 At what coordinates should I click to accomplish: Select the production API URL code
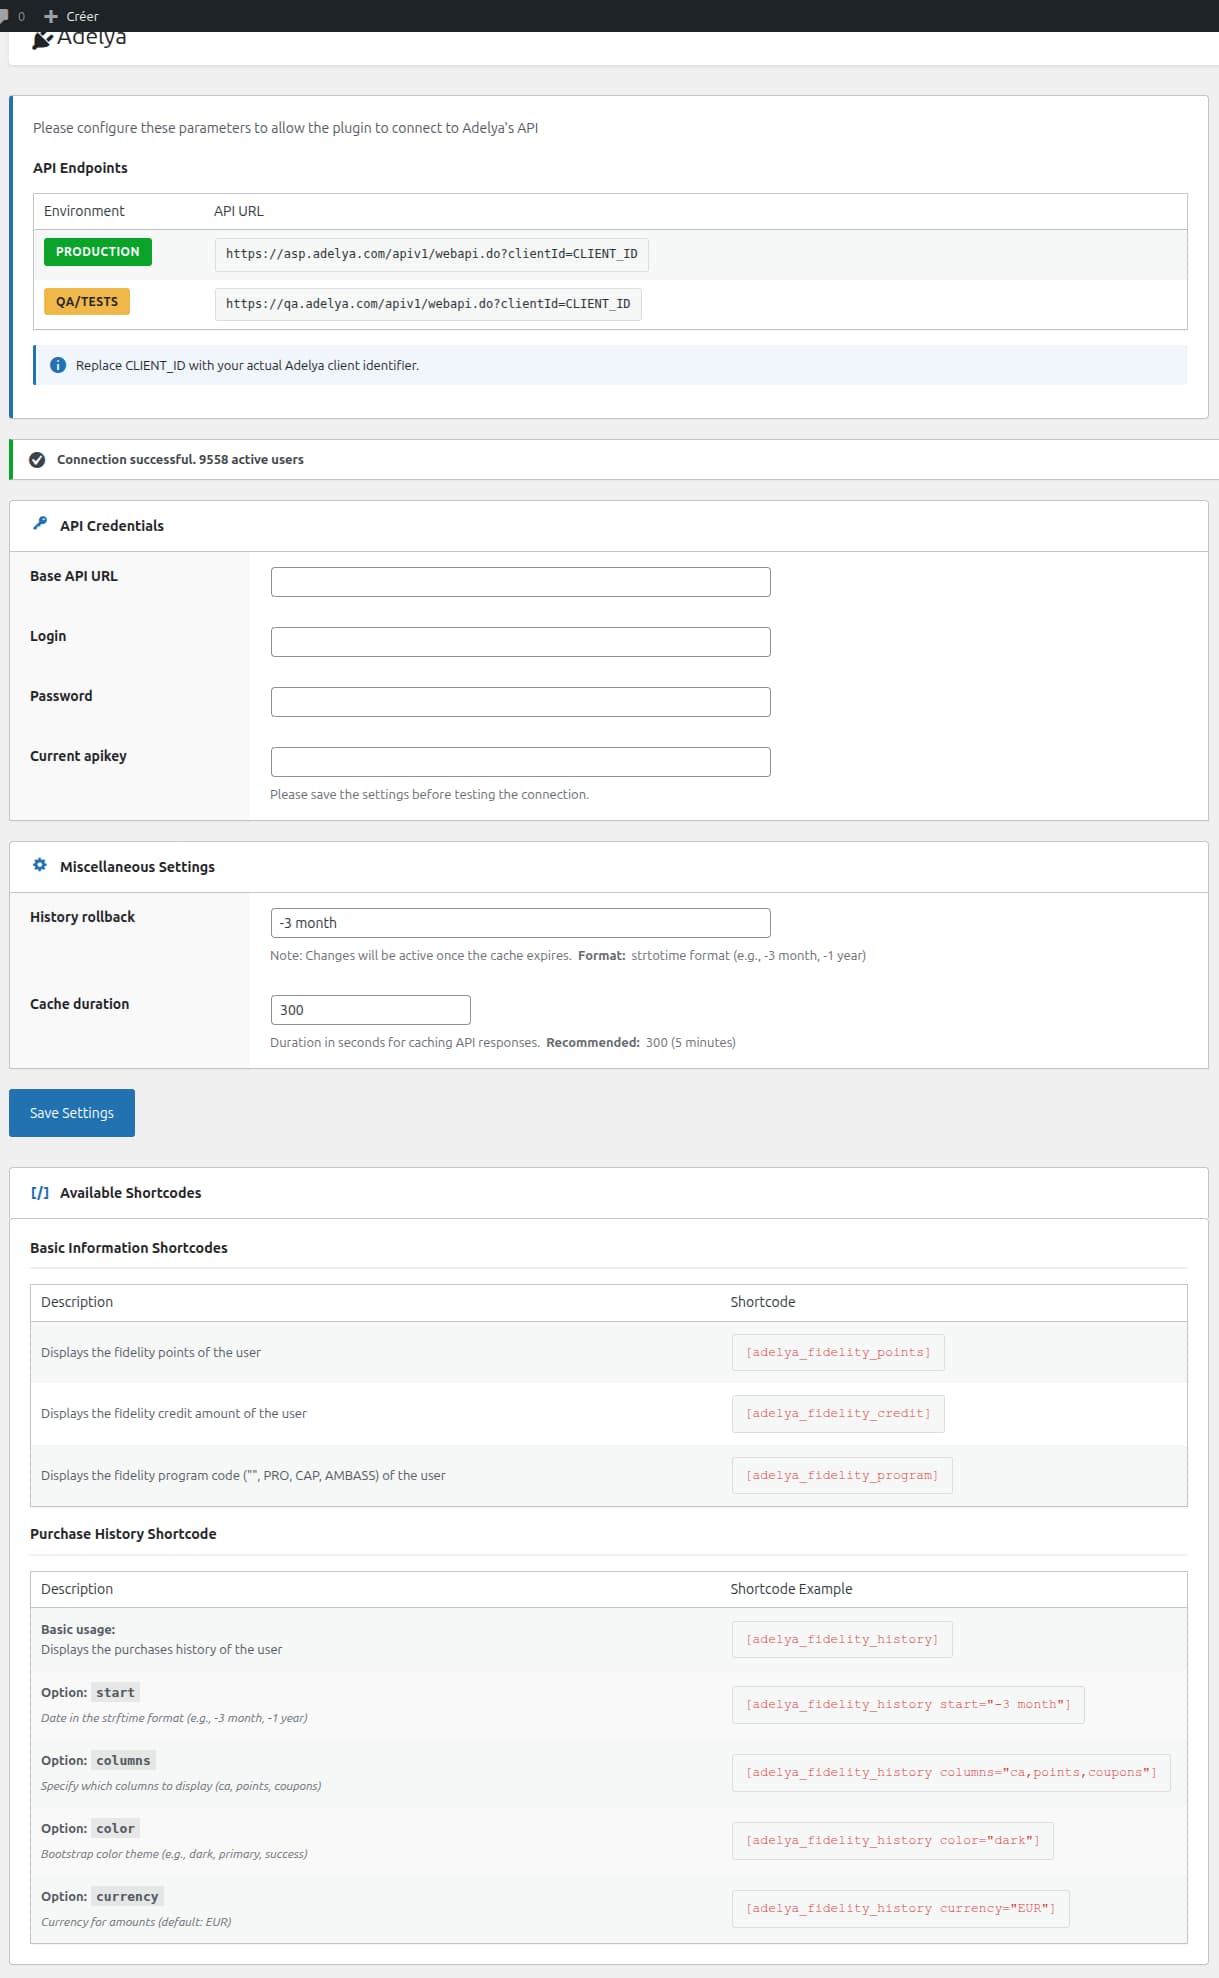(432, 254)
